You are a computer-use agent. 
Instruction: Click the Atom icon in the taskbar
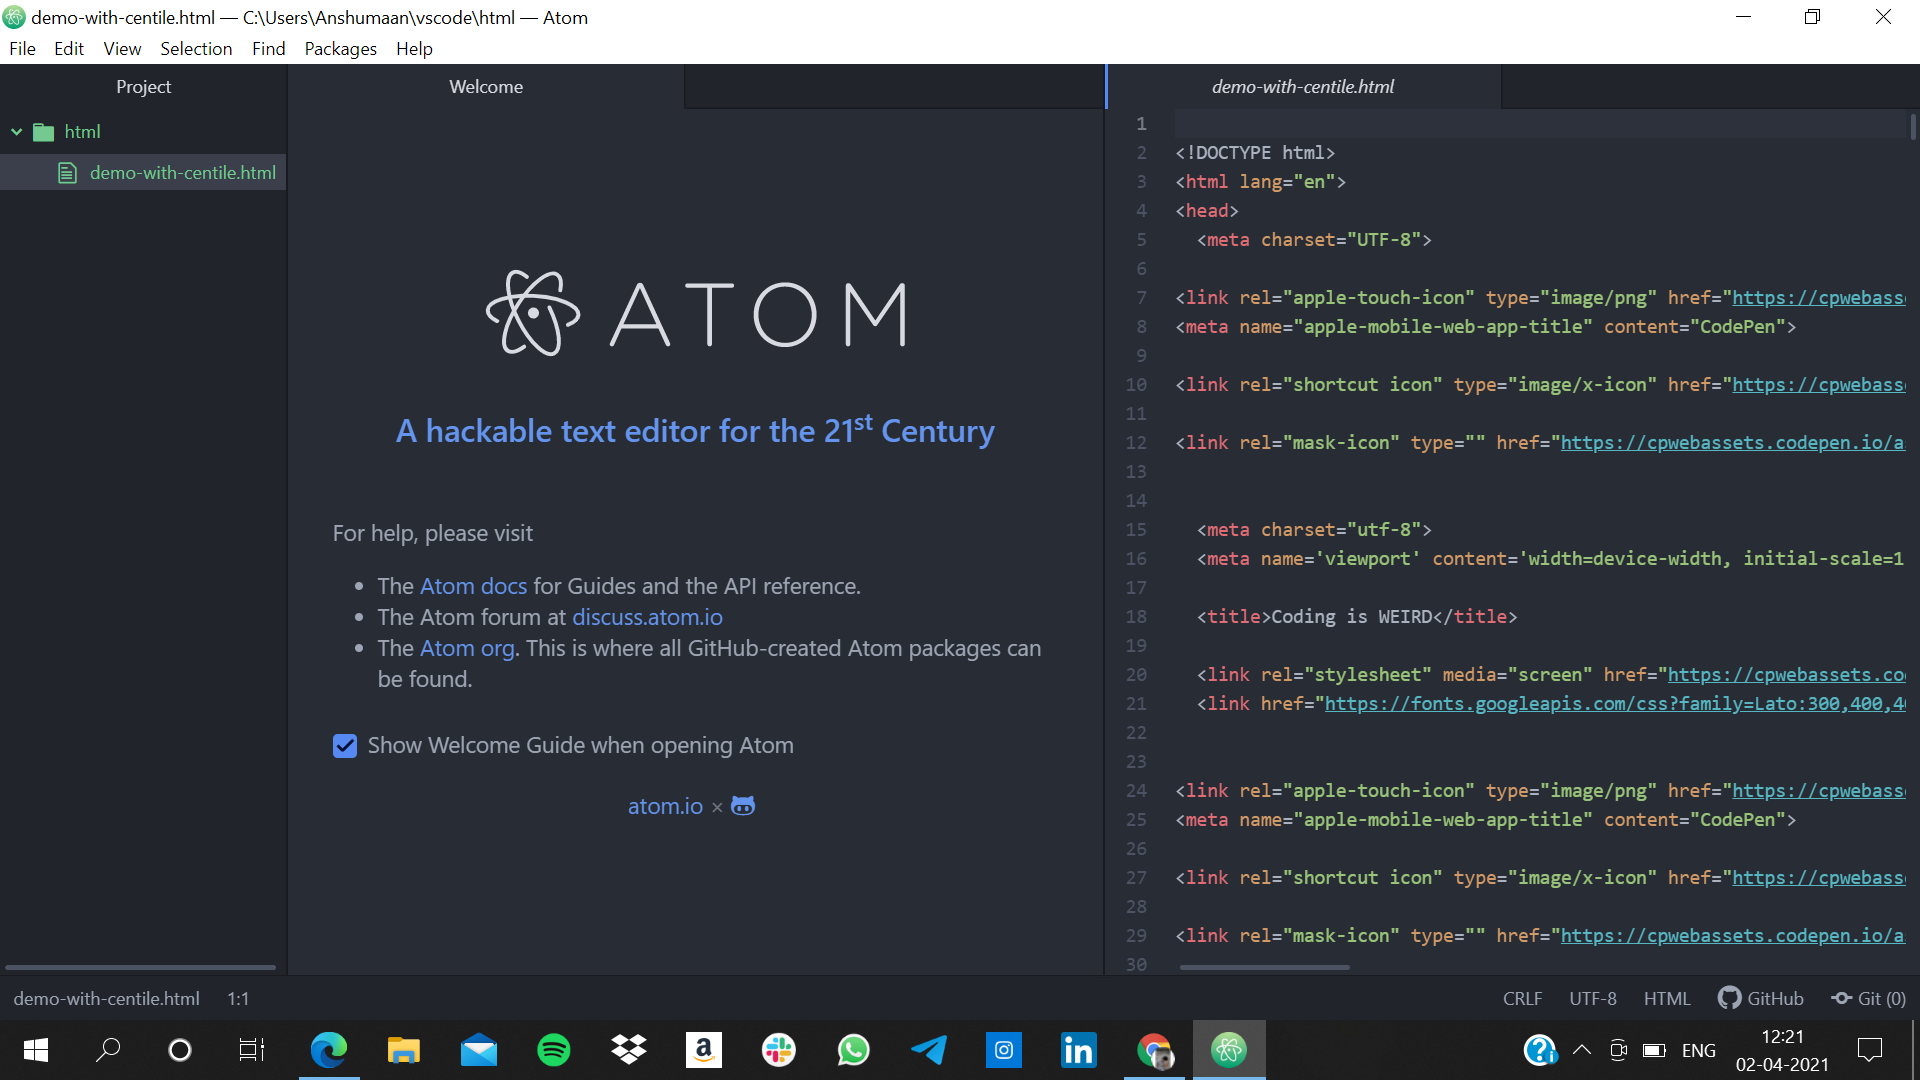click(x=1228, y=1050)
